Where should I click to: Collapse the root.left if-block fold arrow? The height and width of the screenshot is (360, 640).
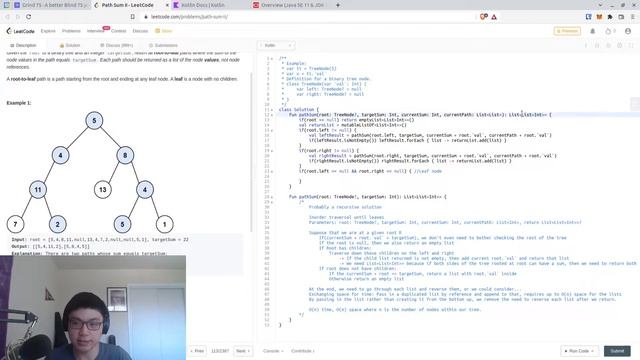click(272, 130)
